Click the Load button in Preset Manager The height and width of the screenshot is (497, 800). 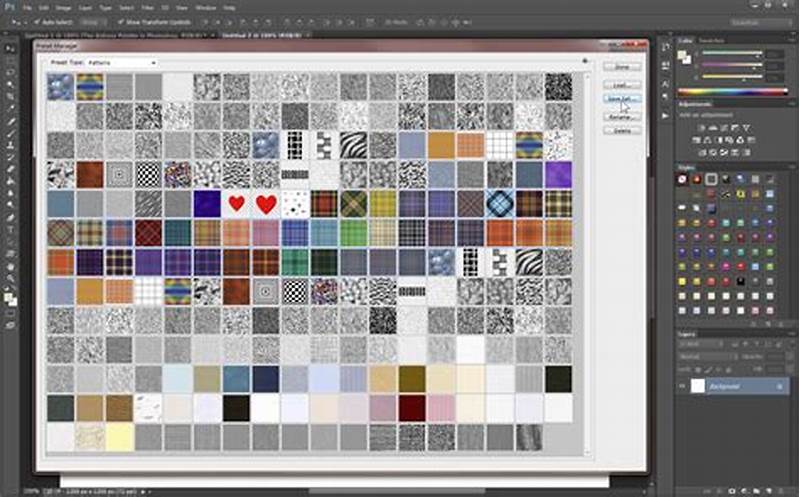(x=622, y=85)
